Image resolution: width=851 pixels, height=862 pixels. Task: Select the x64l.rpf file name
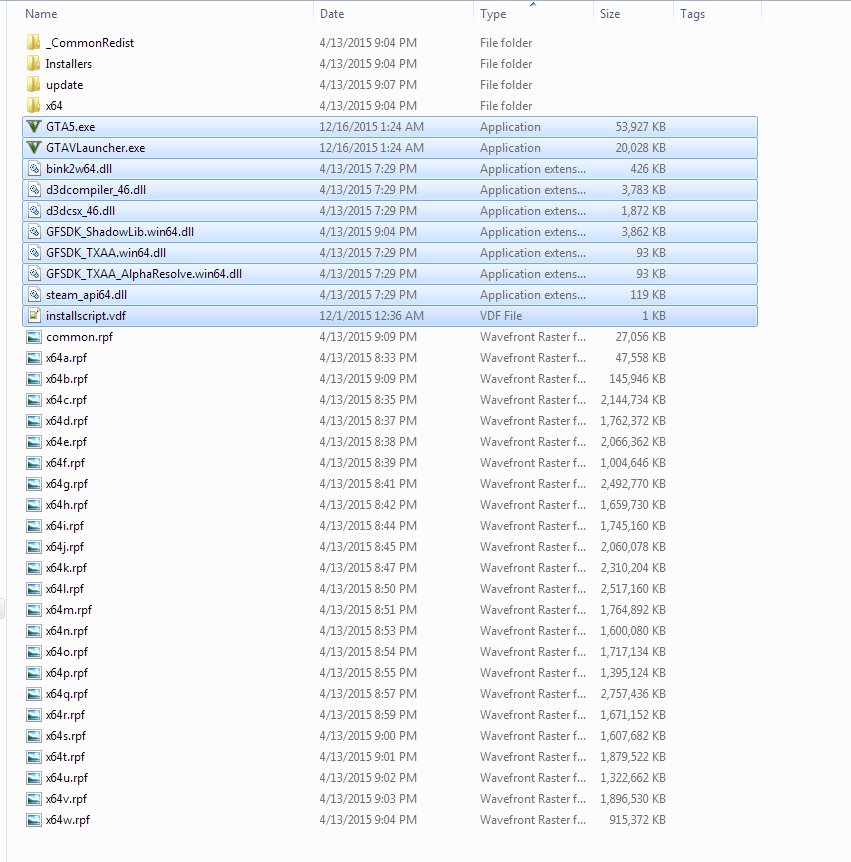[65, 589]
